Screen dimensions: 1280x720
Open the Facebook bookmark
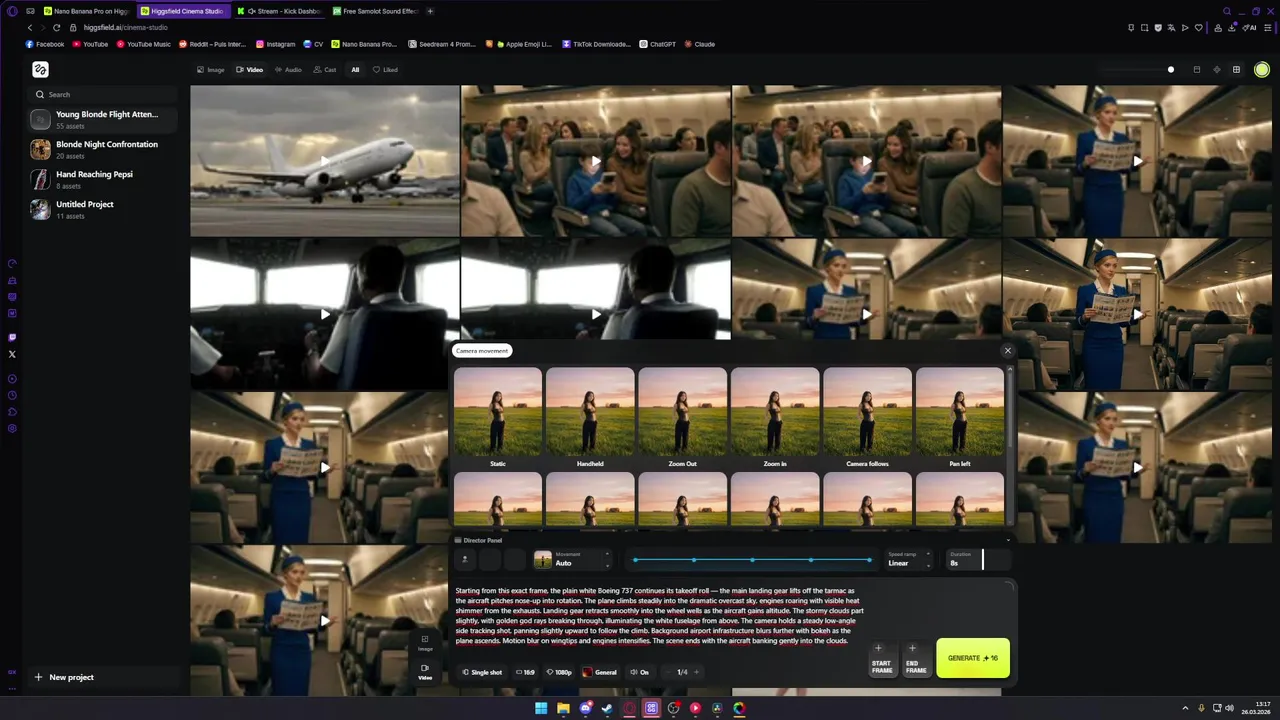[x=45, y=44]
